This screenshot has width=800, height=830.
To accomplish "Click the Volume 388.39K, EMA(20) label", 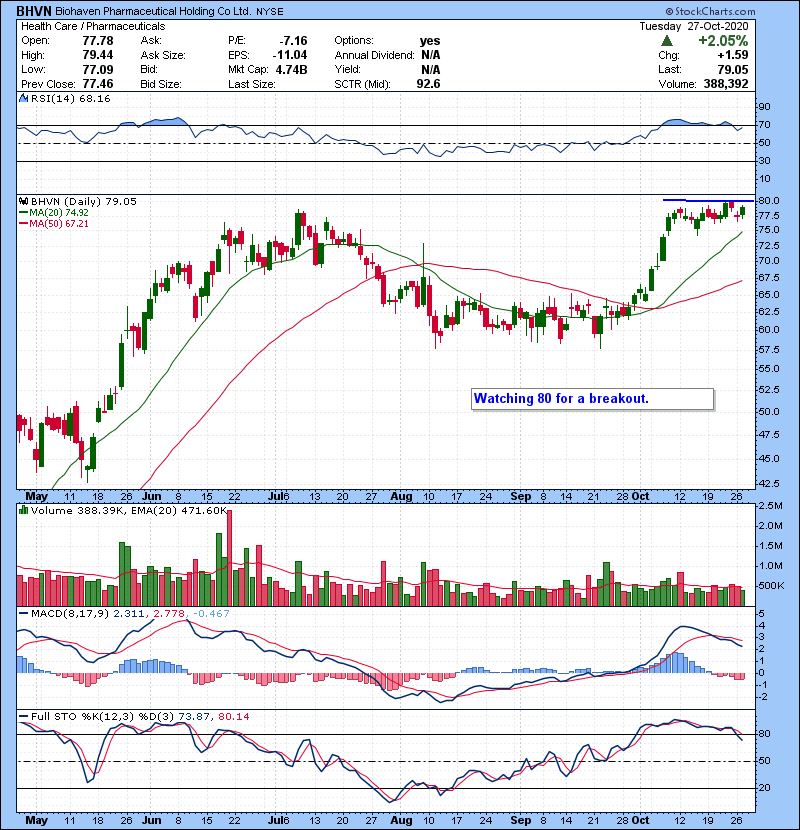I will pos(129,511).
